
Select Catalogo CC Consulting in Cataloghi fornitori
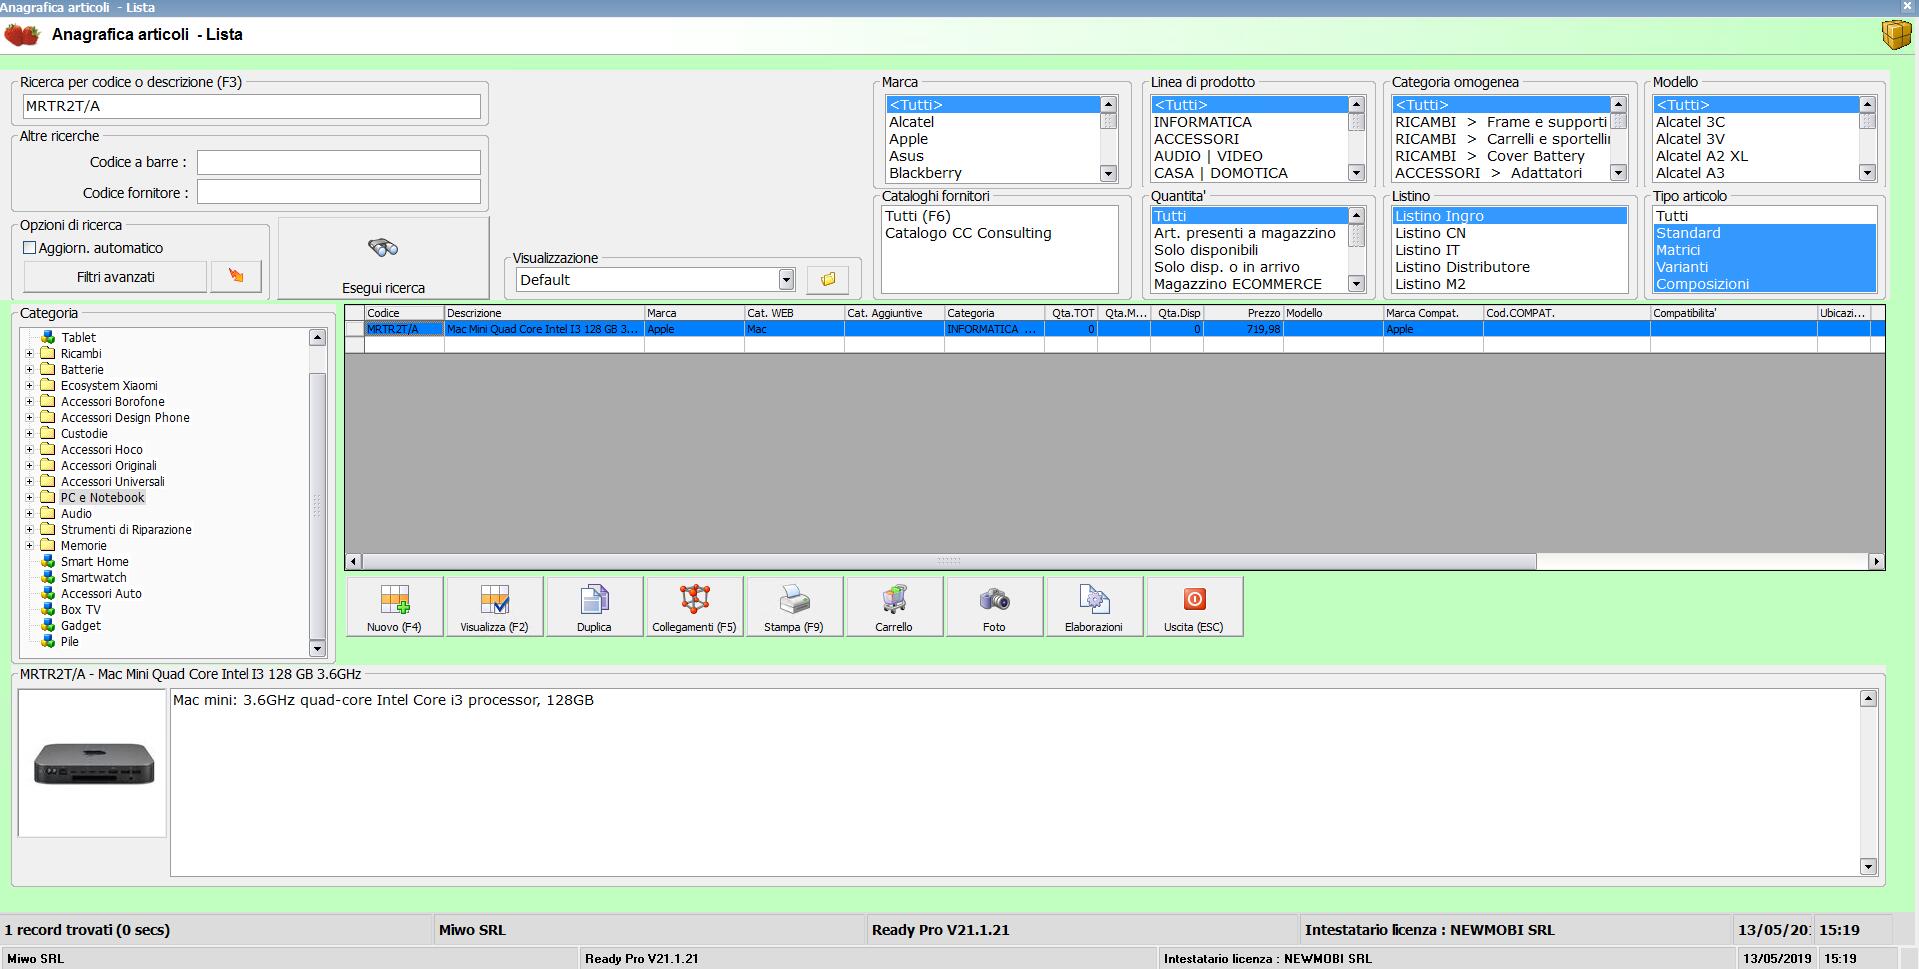[968, 233]
